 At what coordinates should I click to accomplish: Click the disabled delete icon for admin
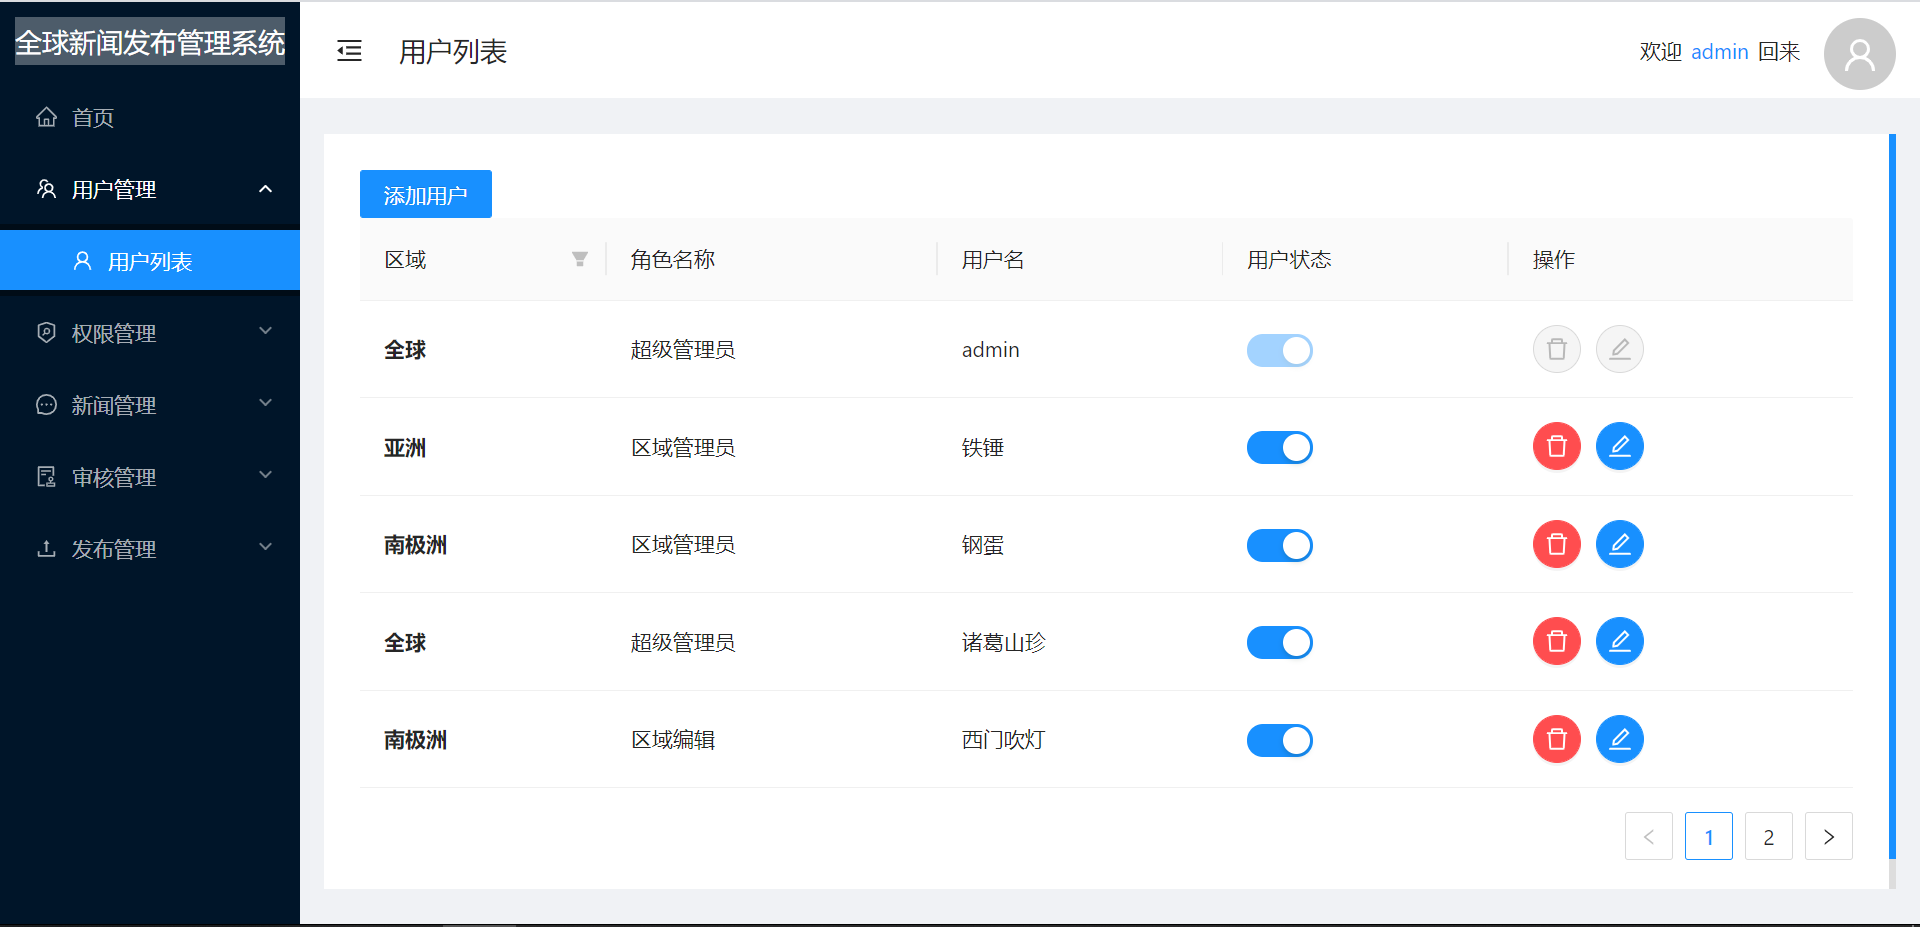click(x=1556, y=349)
